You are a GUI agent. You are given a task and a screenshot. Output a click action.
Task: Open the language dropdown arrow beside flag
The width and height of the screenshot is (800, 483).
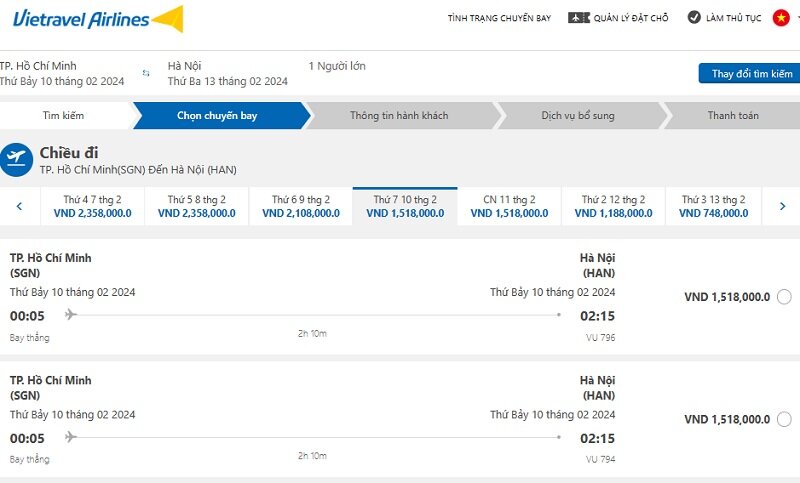point(796,19)
